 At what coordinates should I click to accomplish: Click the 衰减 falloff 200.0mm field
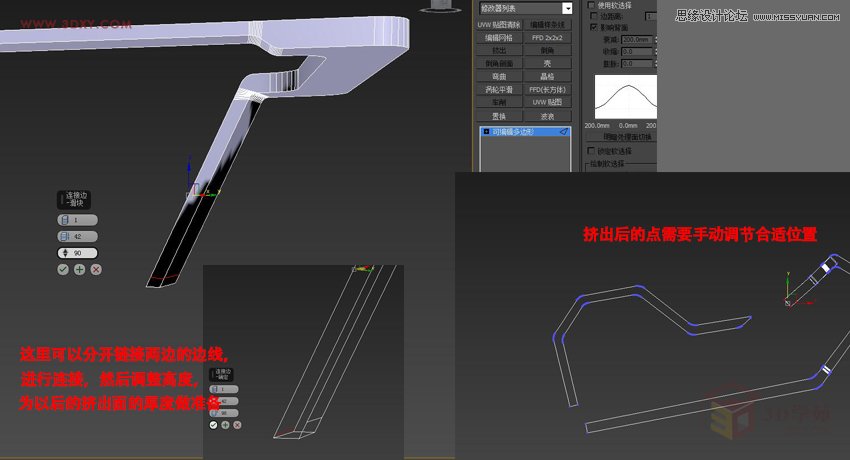click(x=637, y=40)
